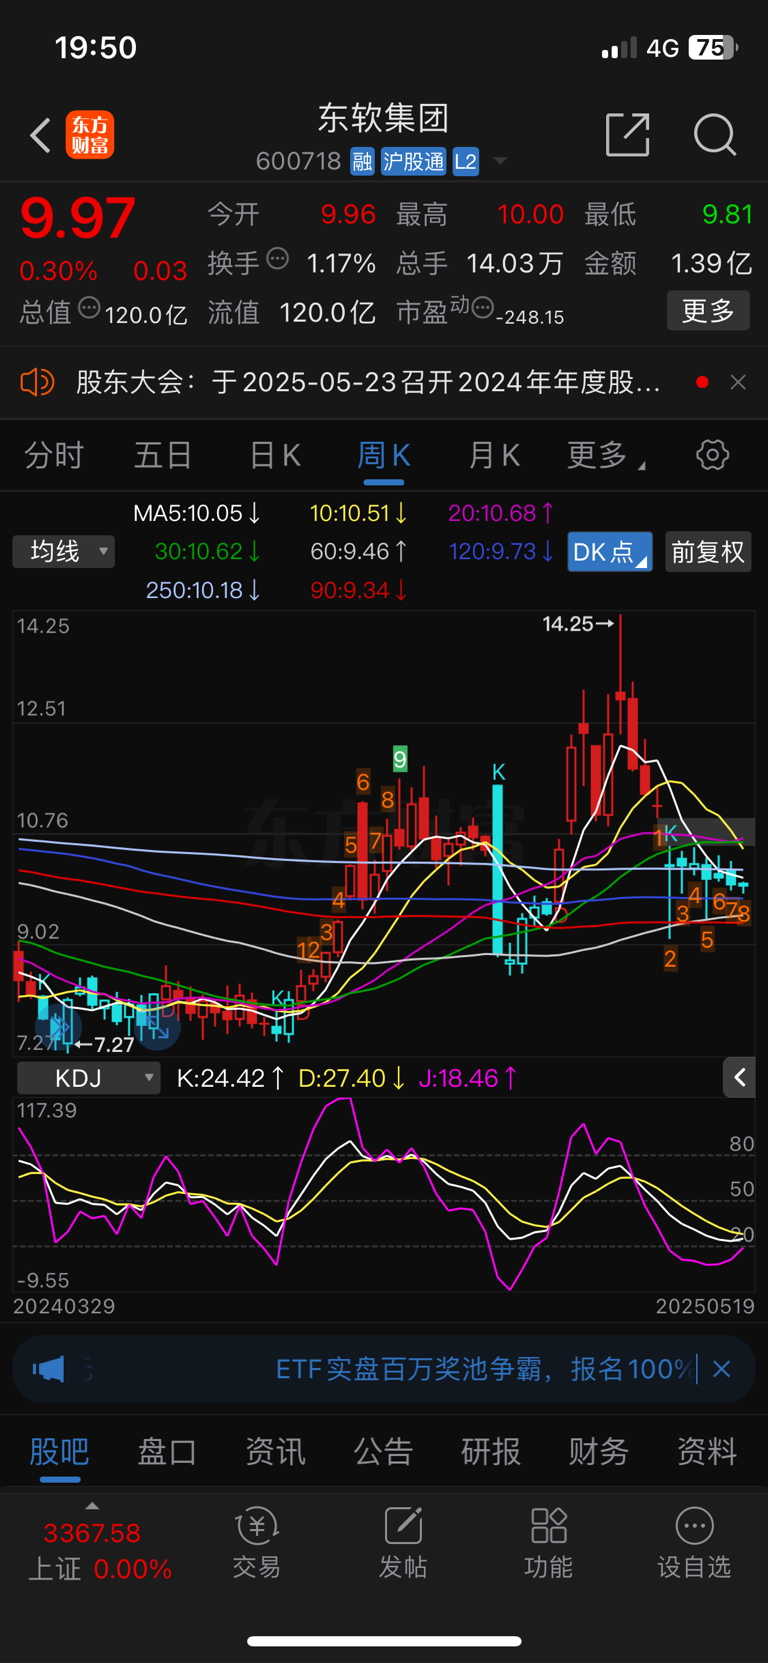Tap the green 9 sequence marker

[400, 759]
